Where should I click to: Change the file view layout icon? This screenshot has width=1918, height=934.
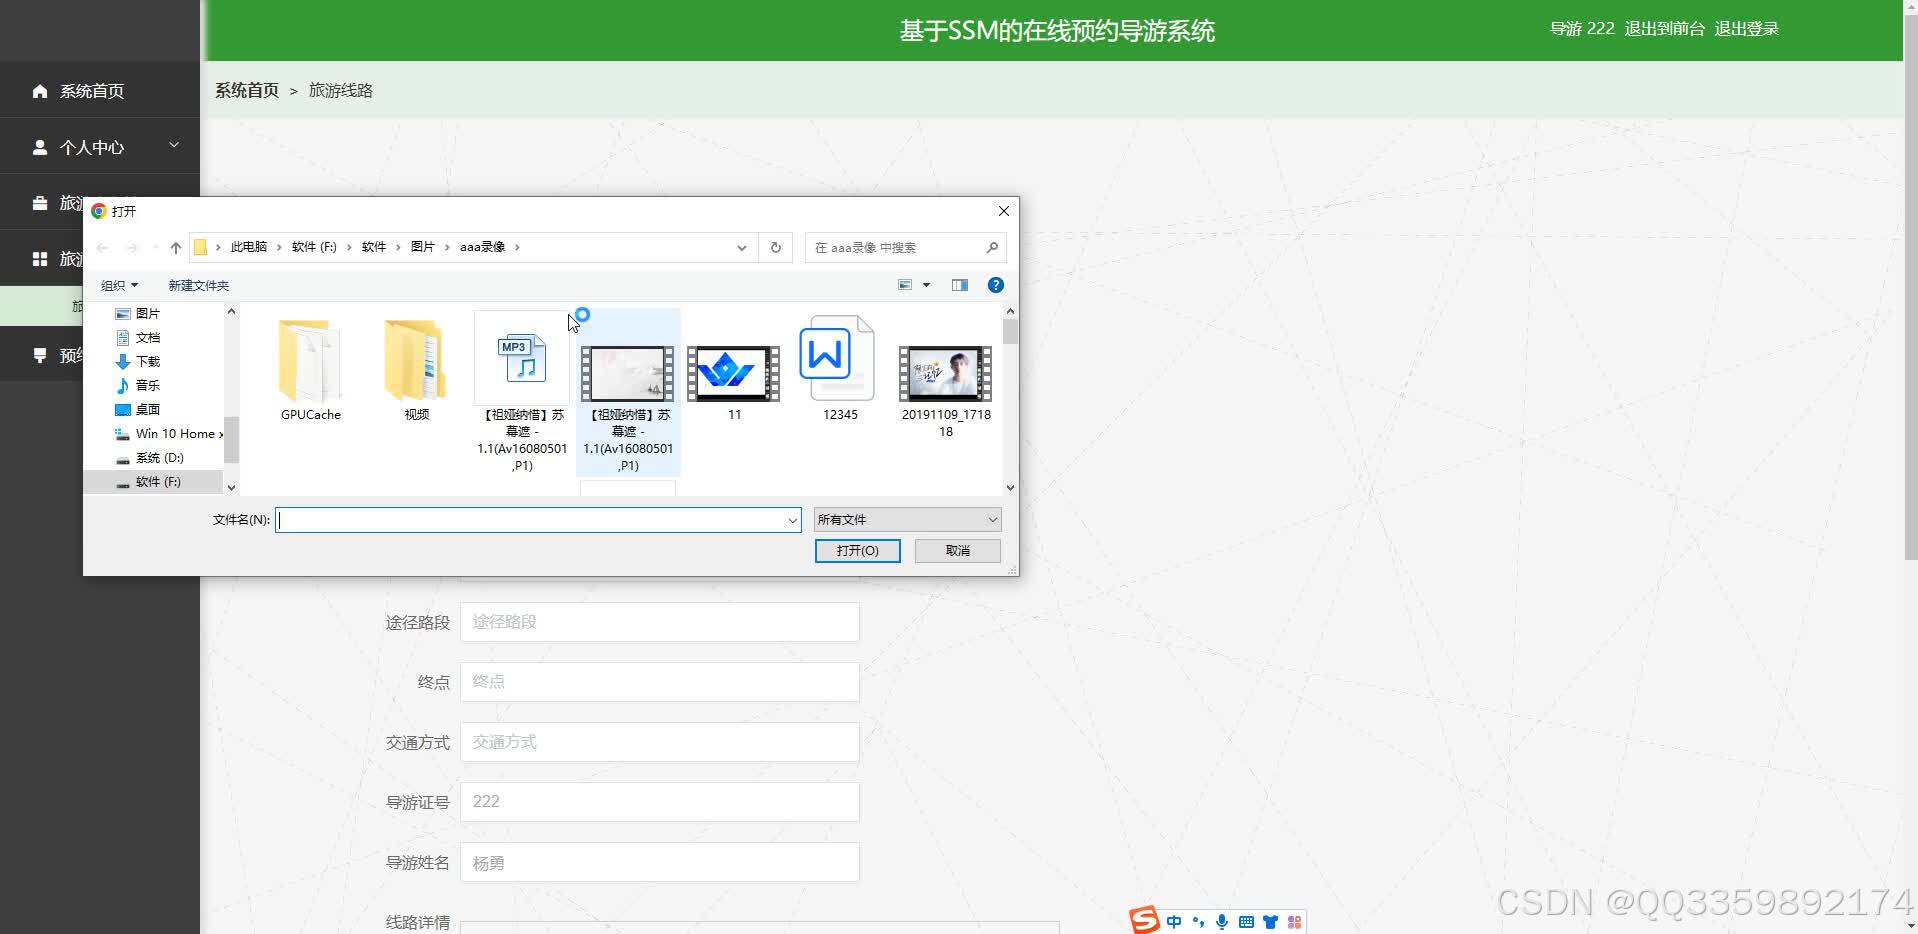click(905, 285)
